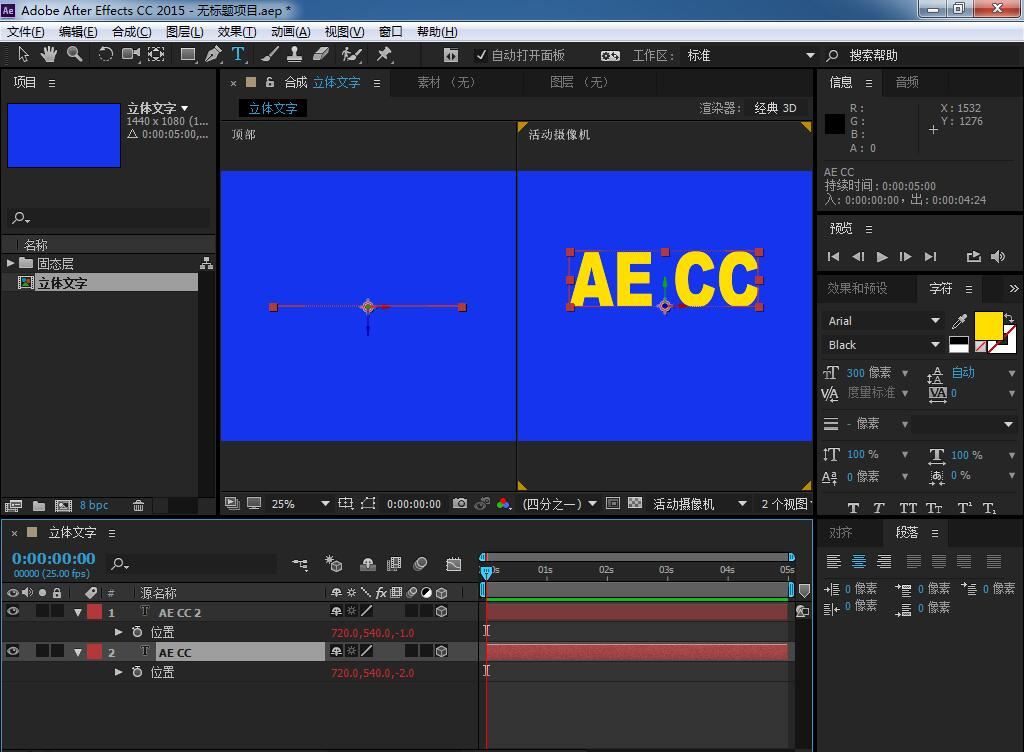Select the Eraser tool
Viewport: 1024px width, 752px height.
point(321,55)
